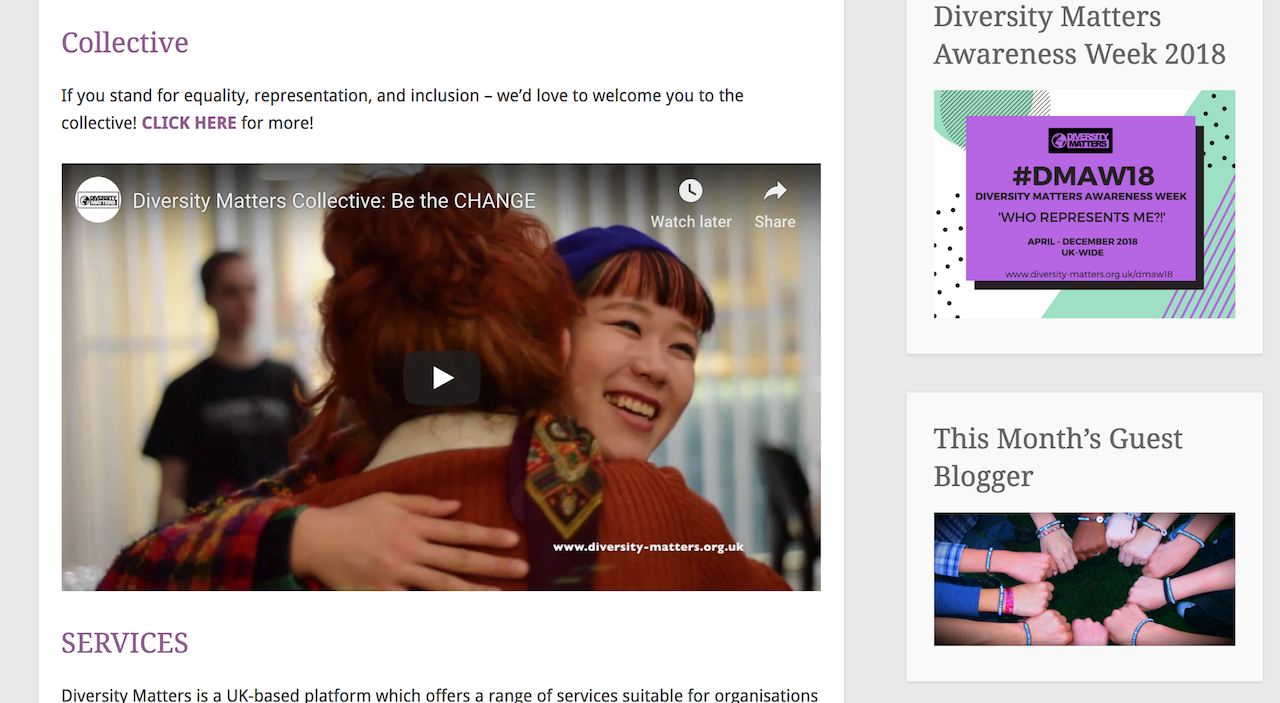Image resolution: width=1280 pixels, height=703 pixels.
Task: Click the SERVICES section heading
Action: (125, 643)
